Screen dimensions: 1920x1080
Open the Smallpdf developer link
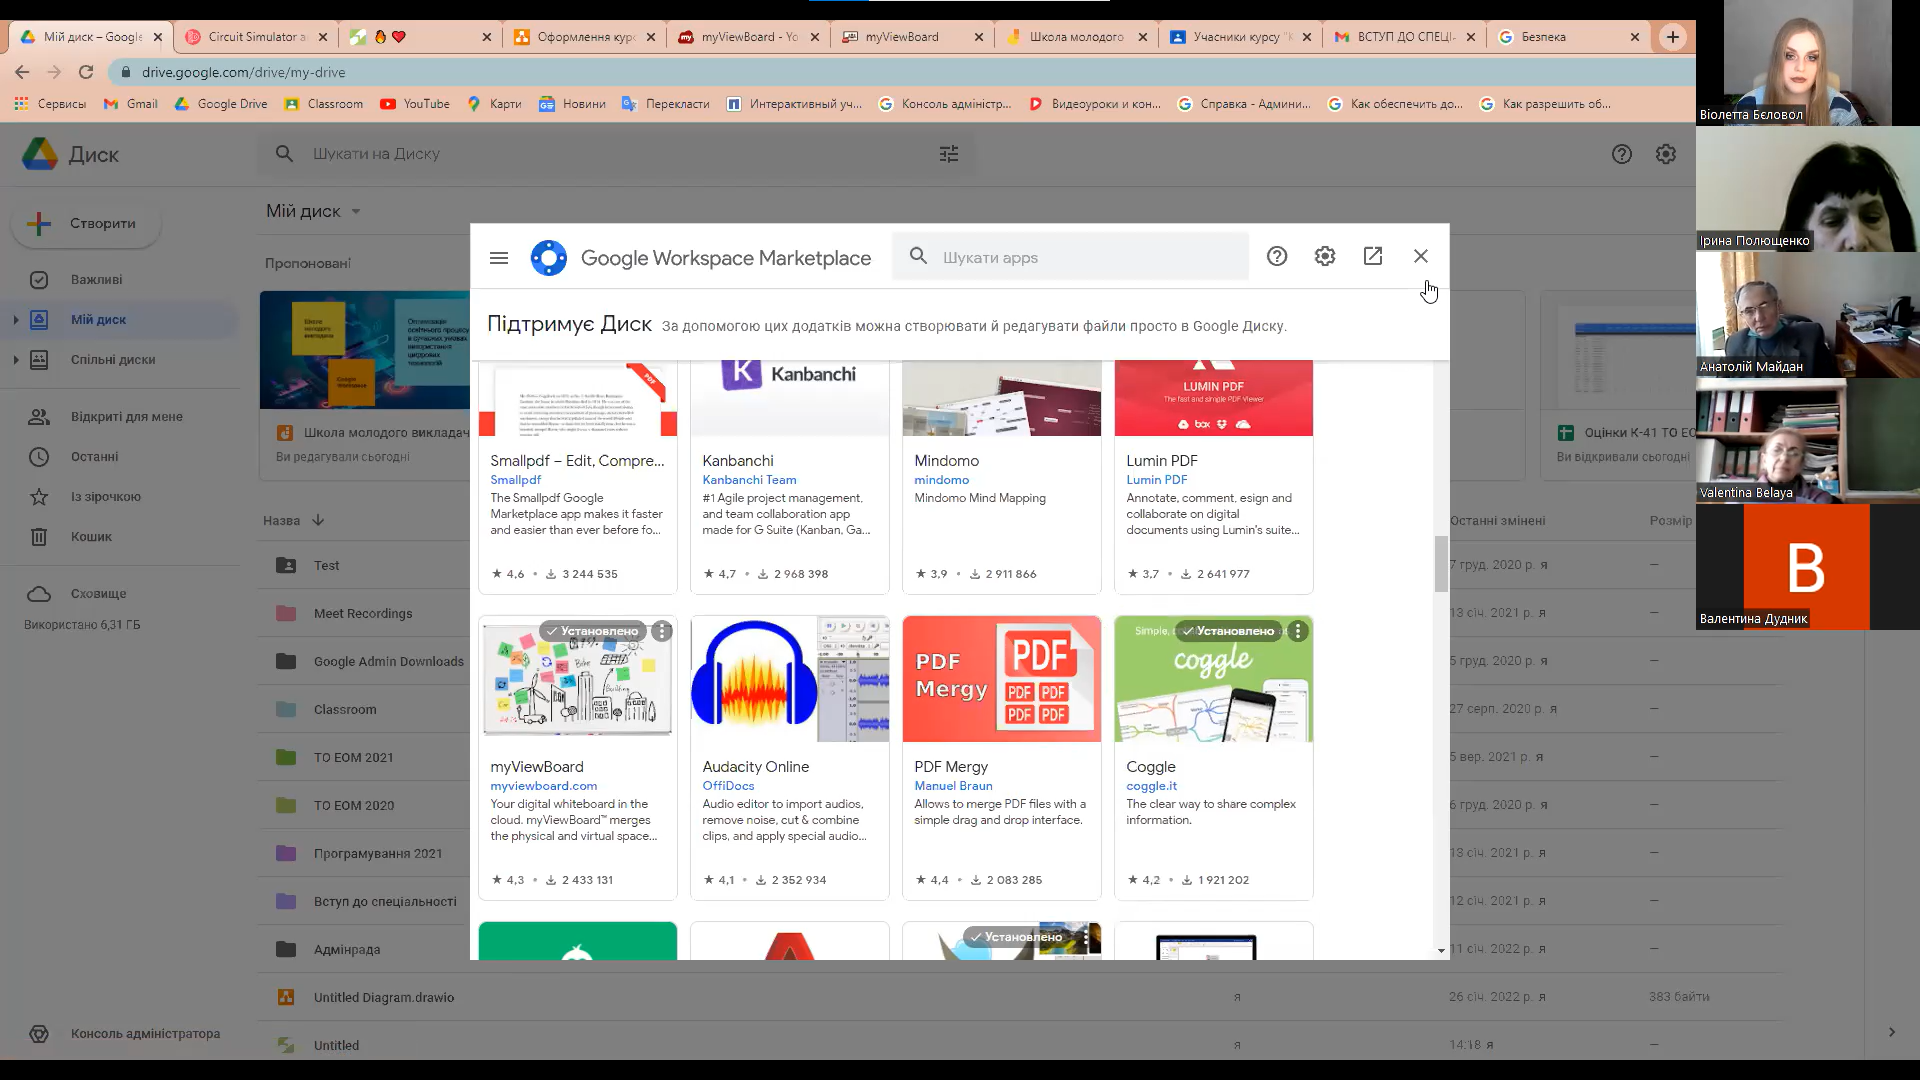coord(515,480)
